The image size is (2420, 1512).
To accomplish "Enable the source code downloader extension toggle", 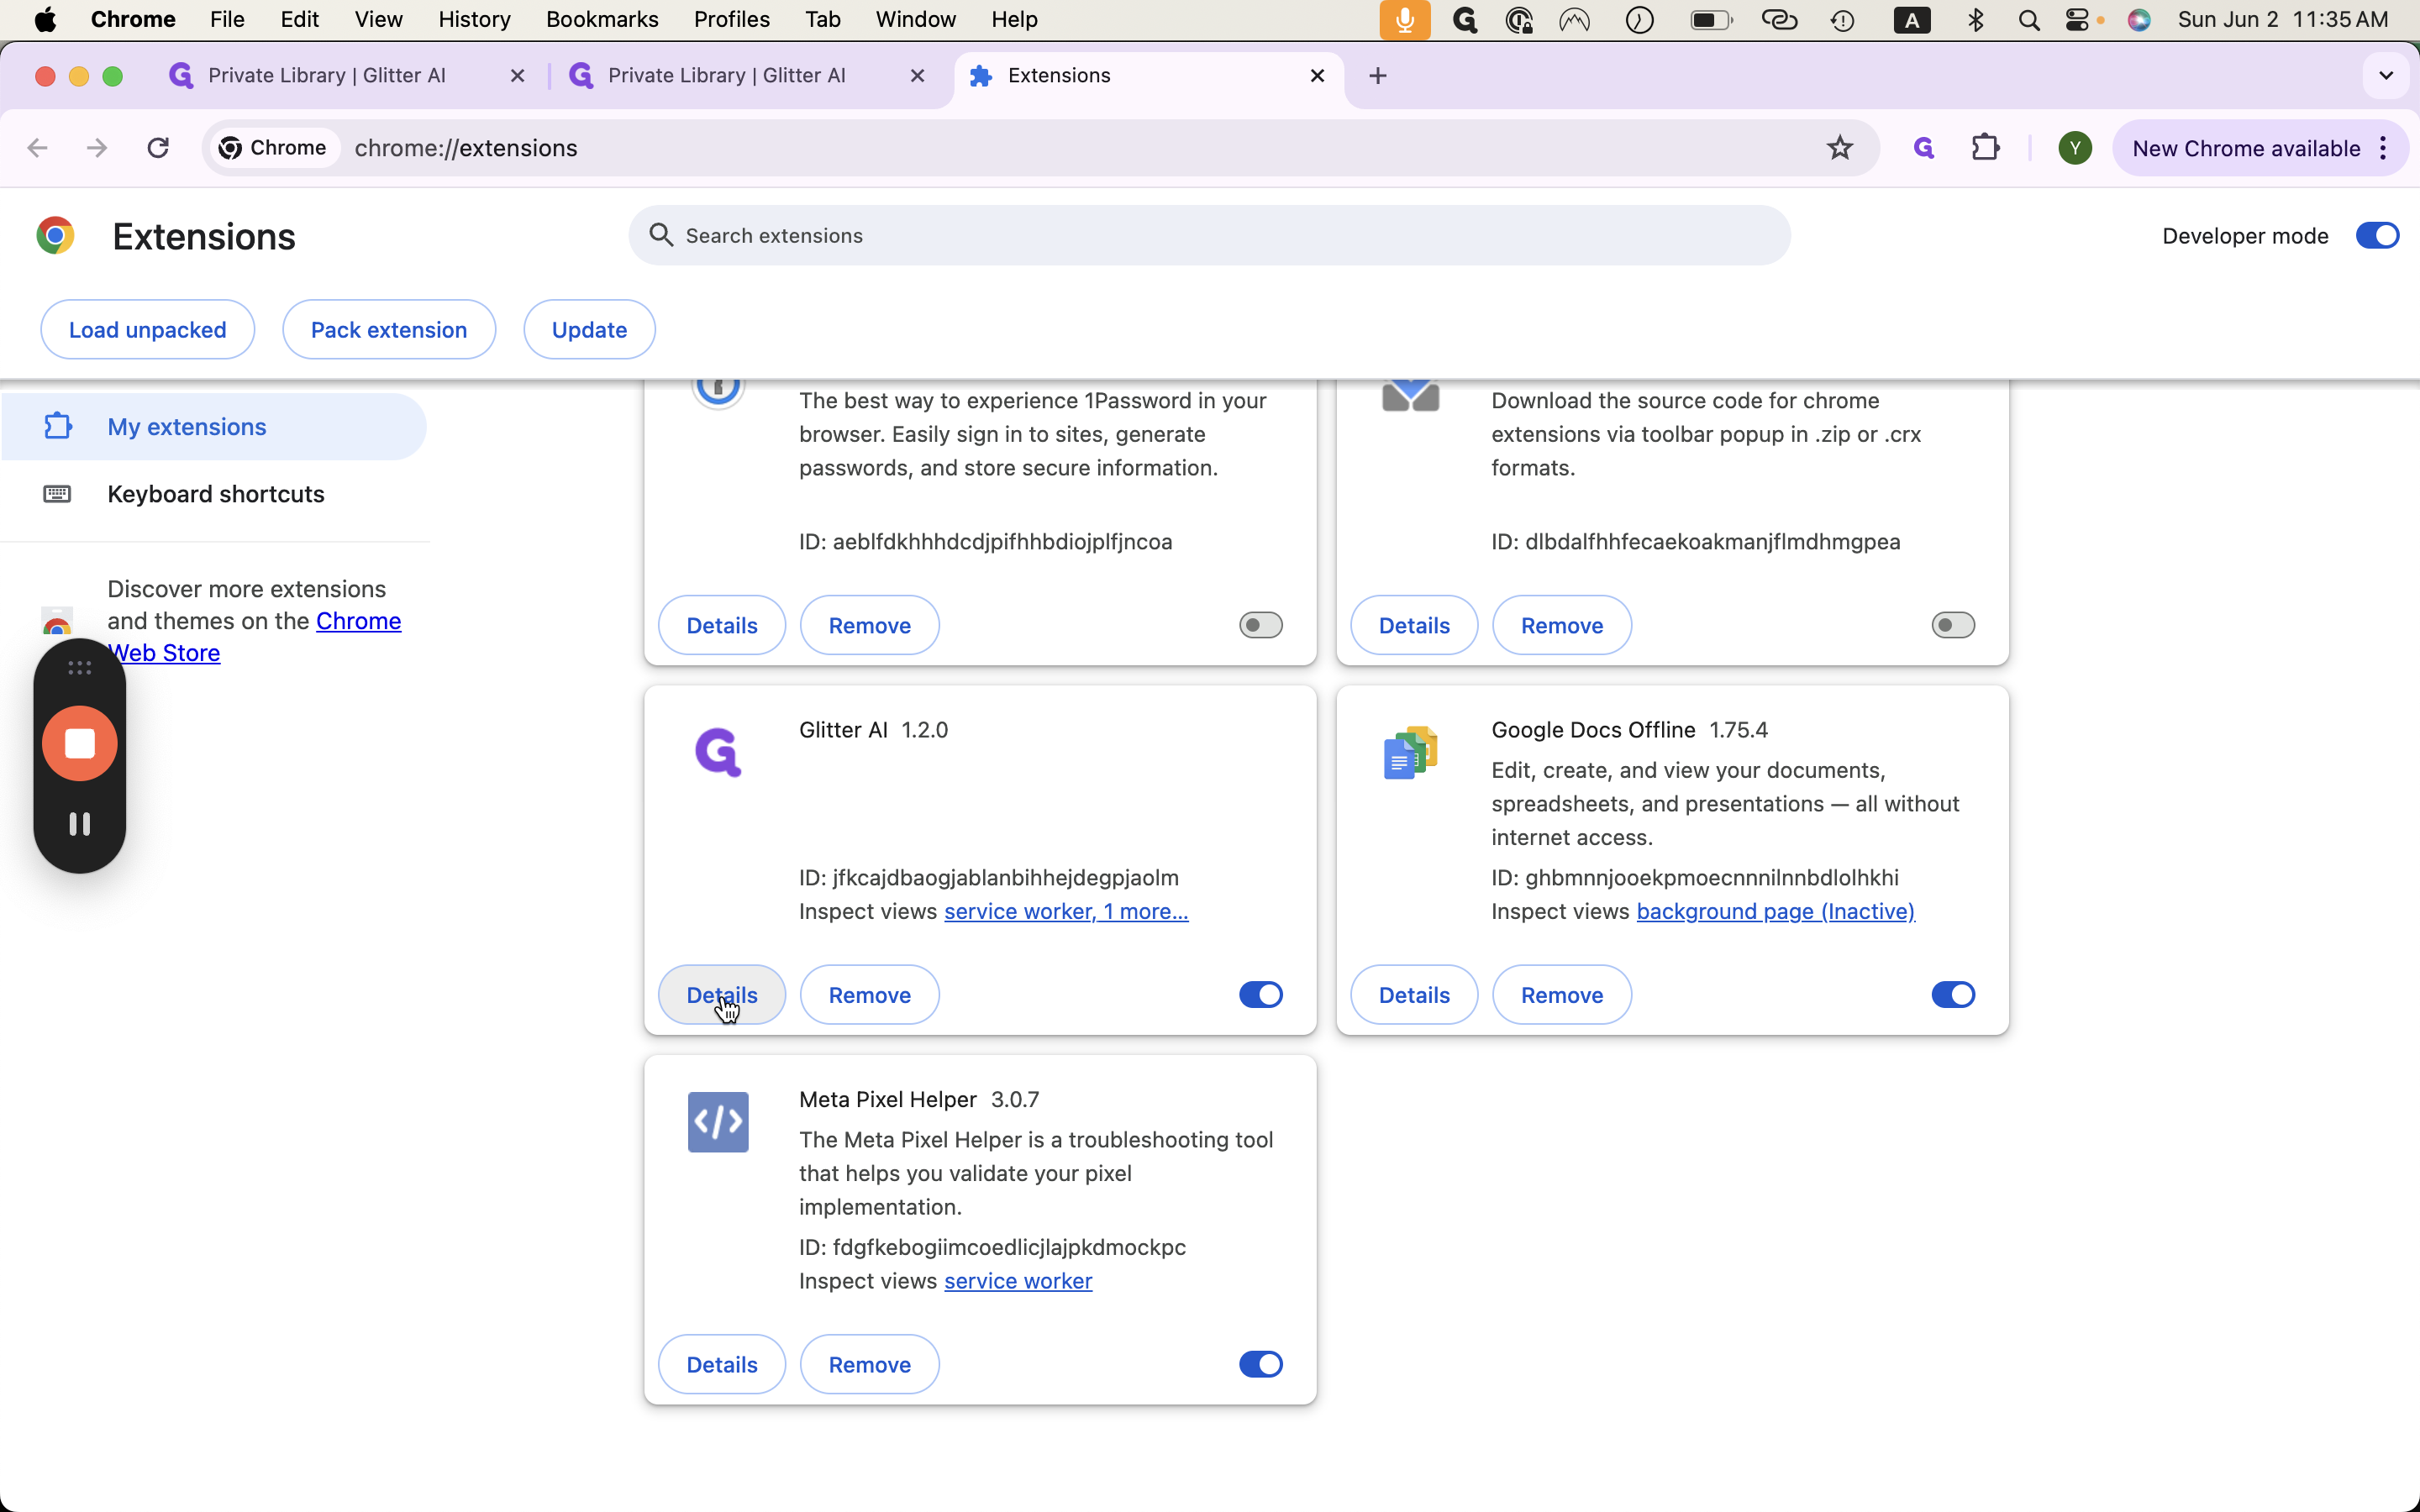I will click(1953, 625).
